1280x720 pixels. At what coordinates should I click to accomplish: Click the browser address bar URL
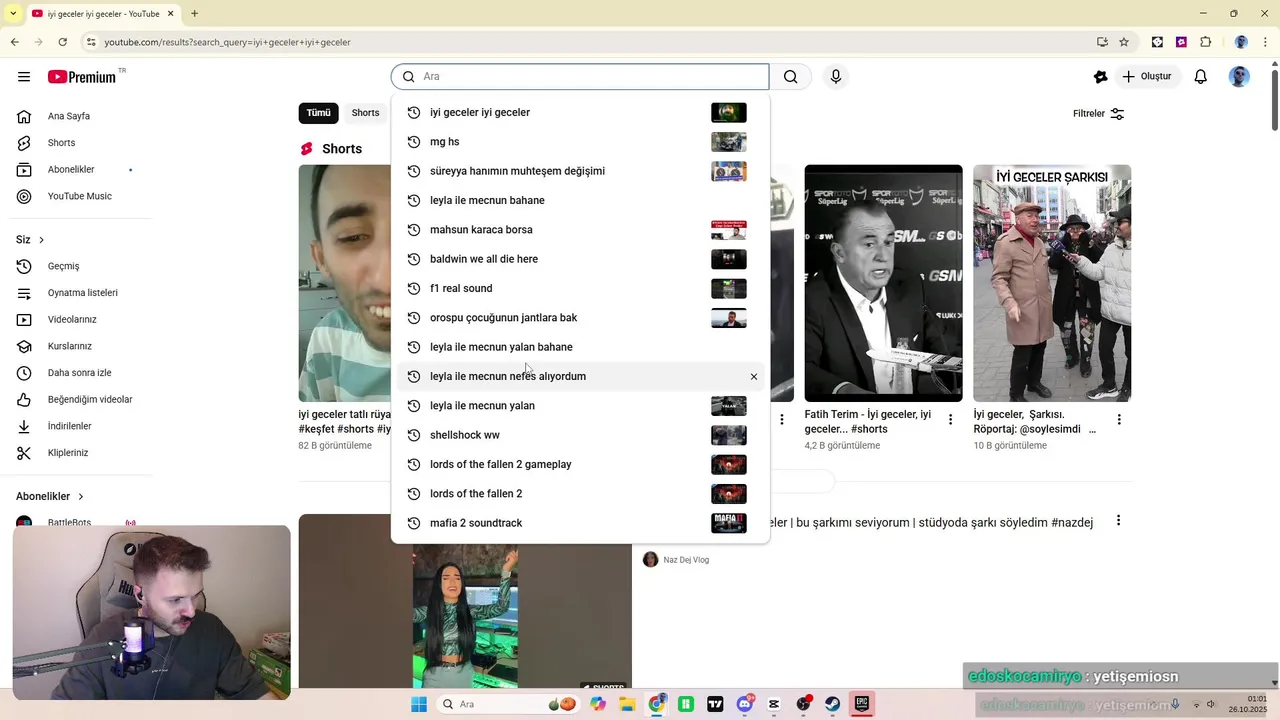point(227,42)
